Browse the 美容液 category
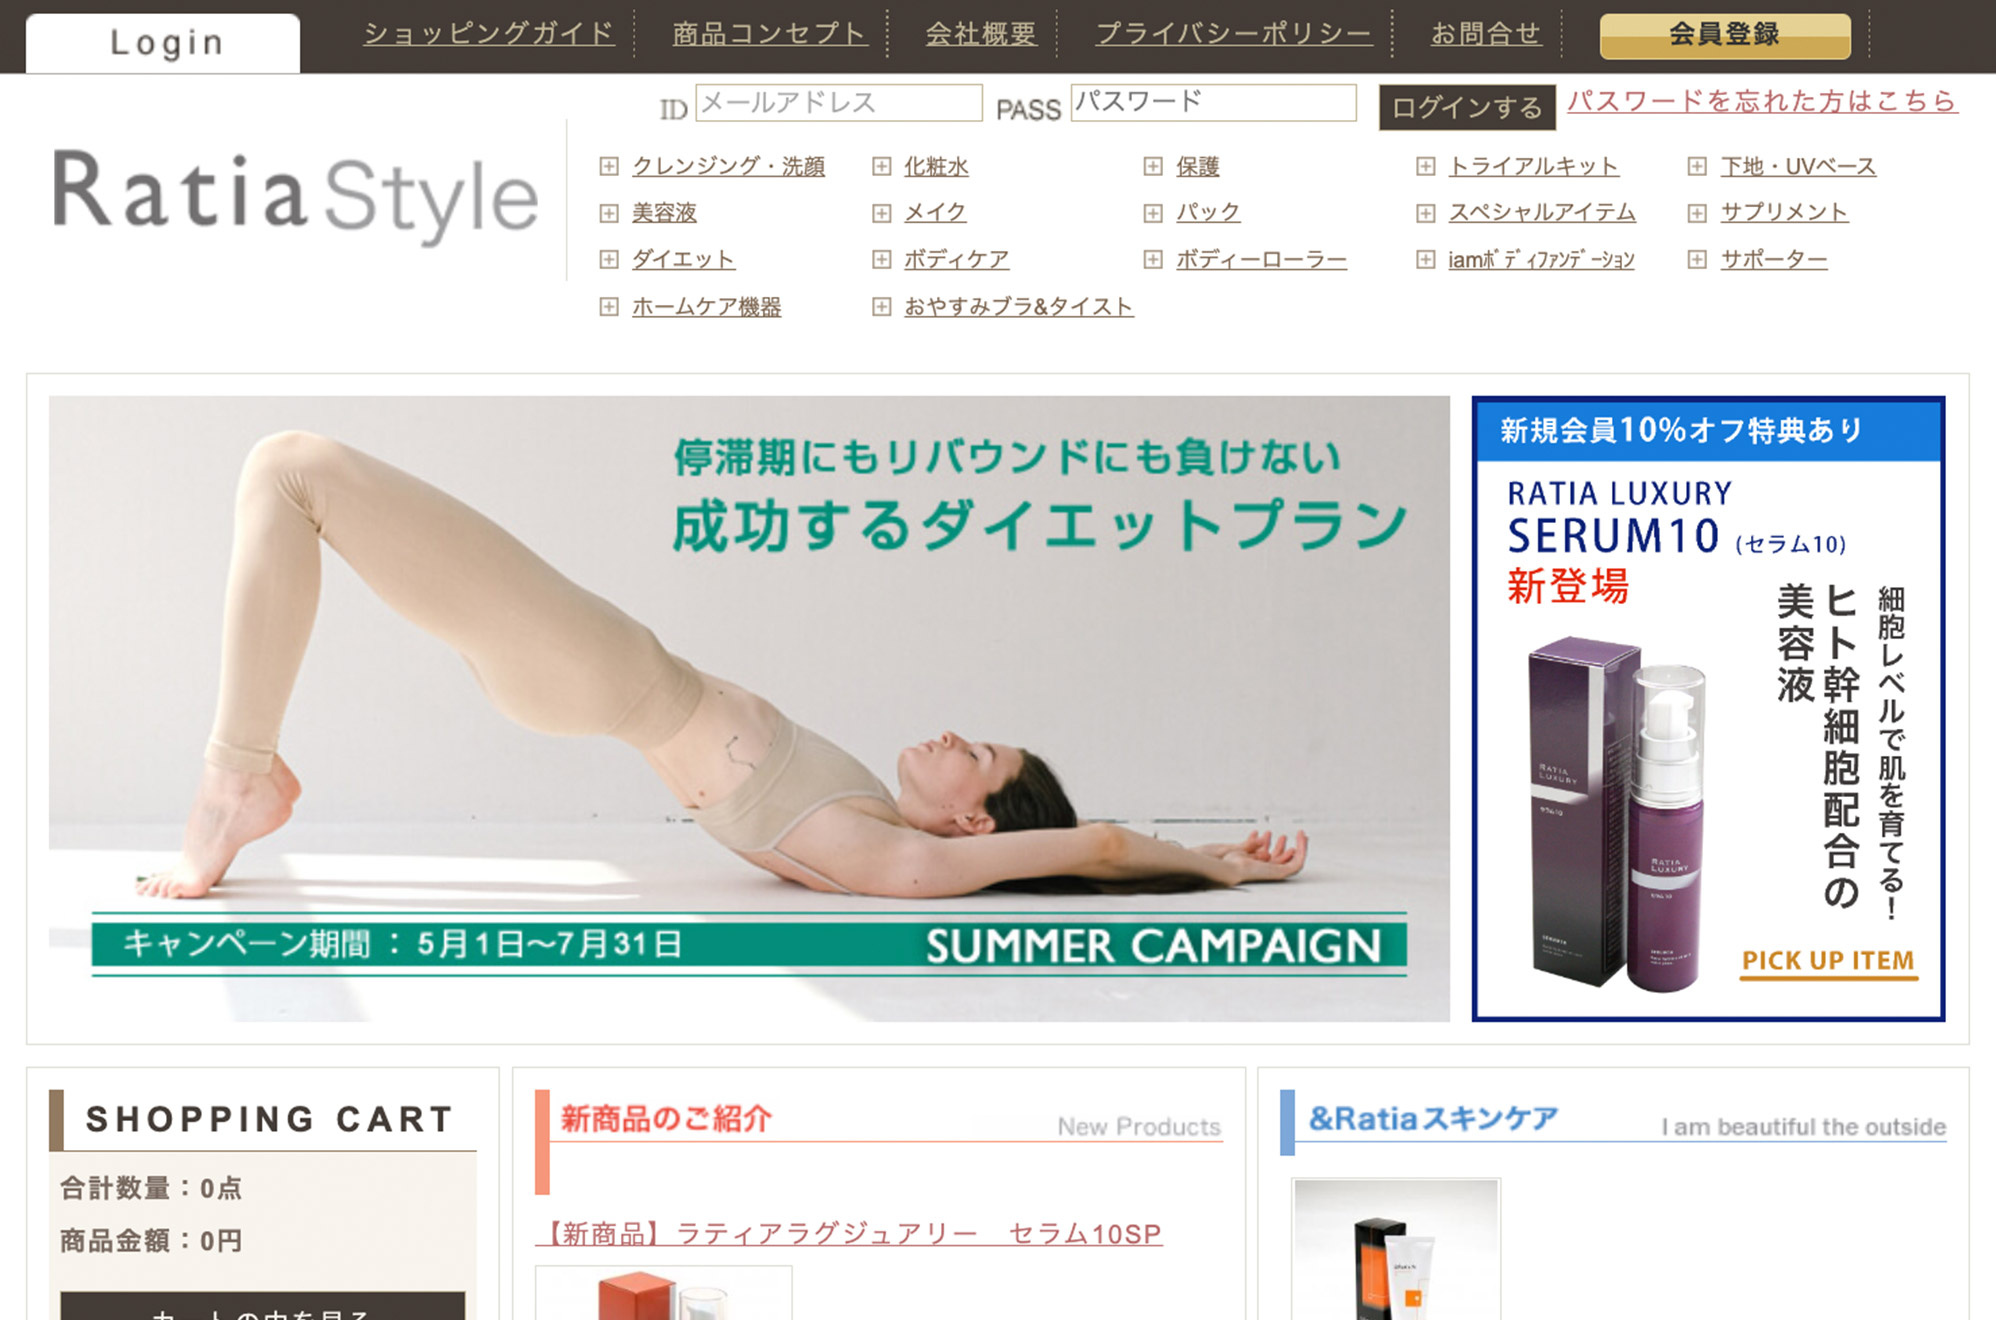The height and width of the screenshot is (1320, 1996). [664, 213]
